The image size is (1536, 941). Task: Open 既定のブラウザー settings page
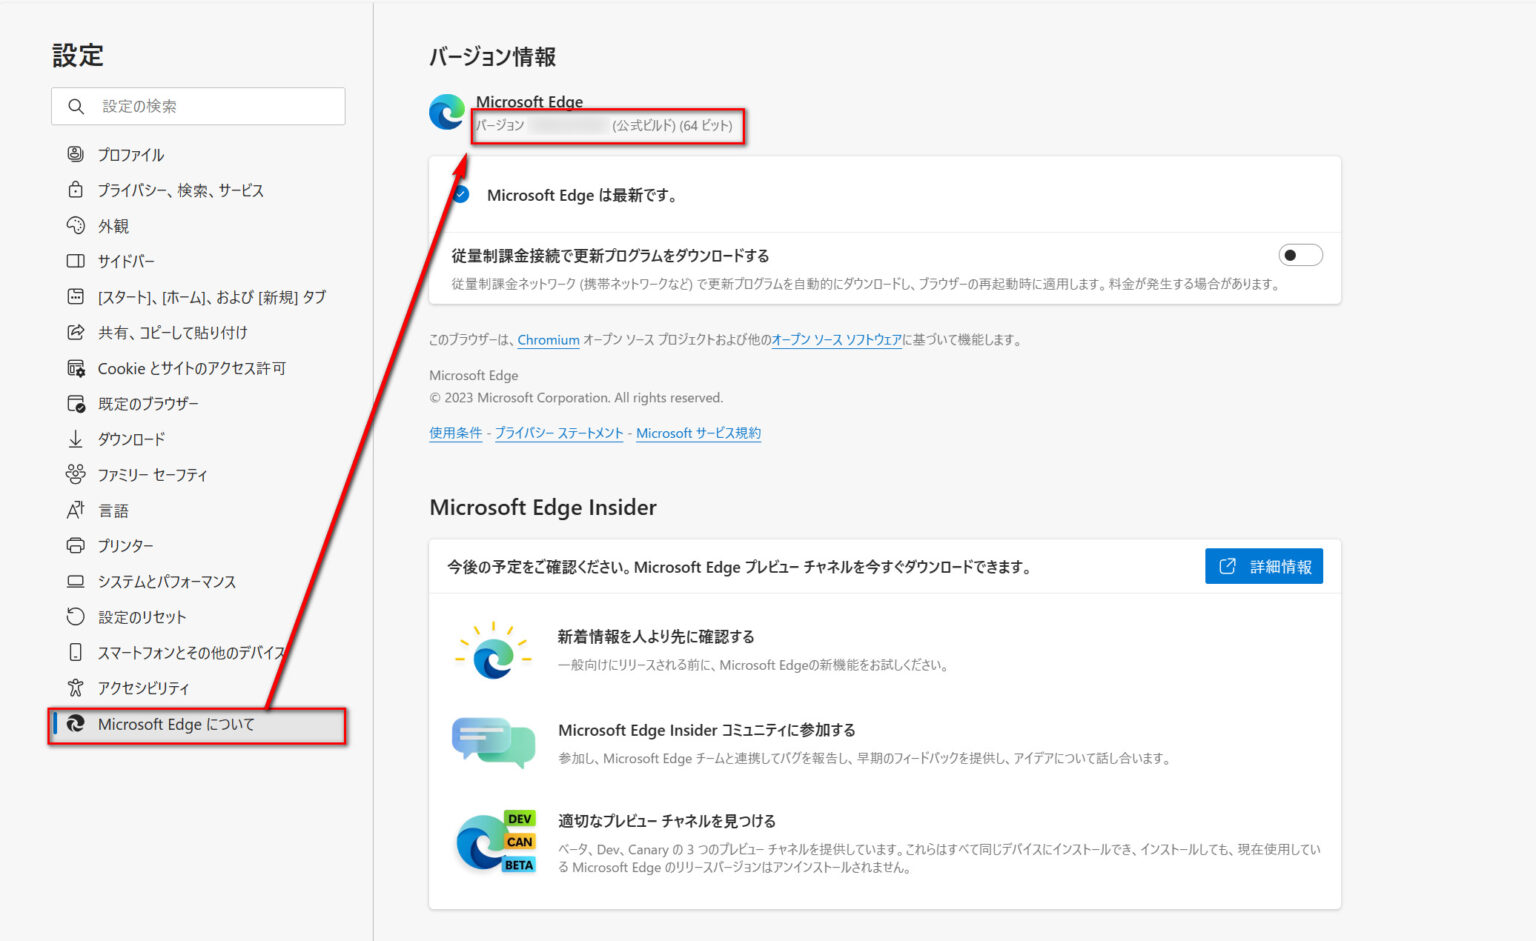click(x=148, y=404)
